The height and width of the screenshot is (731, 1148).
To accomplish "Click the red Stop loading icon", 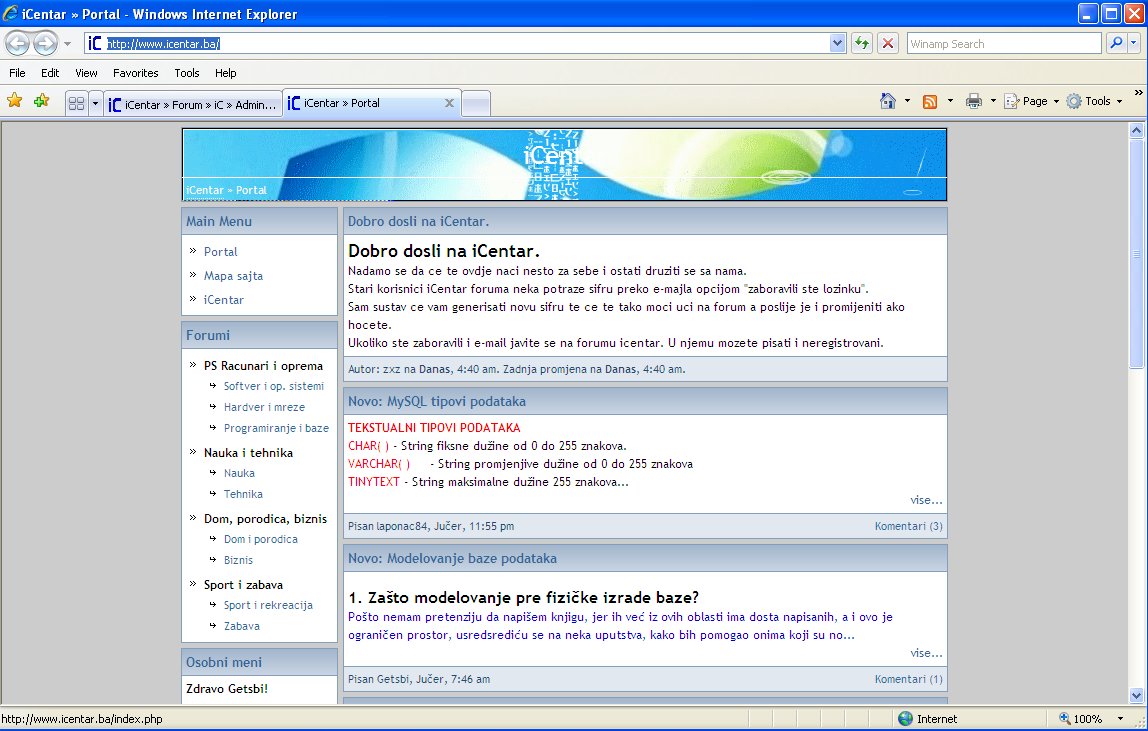I will tap(887, 43).
